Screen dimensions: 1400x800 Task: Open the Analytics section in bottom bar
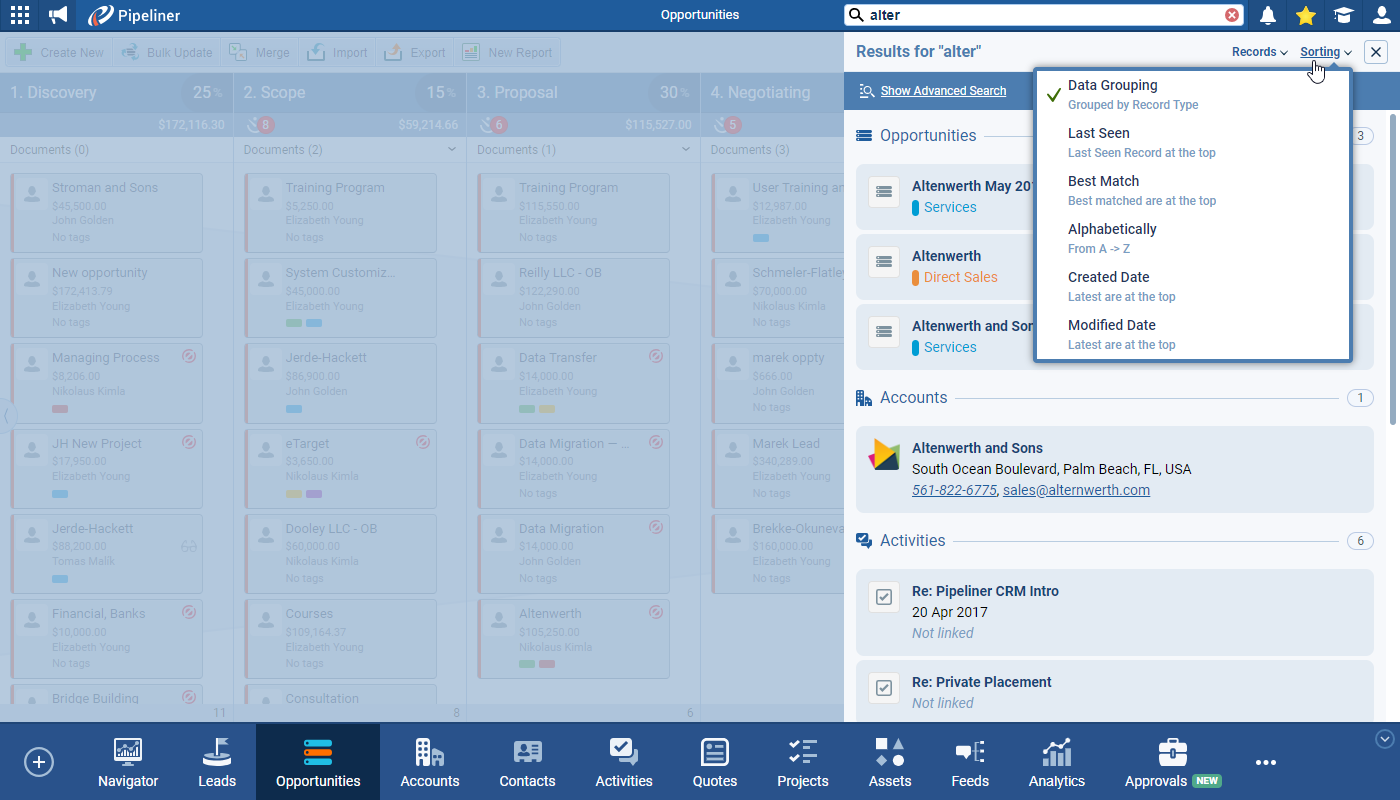pyautogui.click(x=1056, y=763)
